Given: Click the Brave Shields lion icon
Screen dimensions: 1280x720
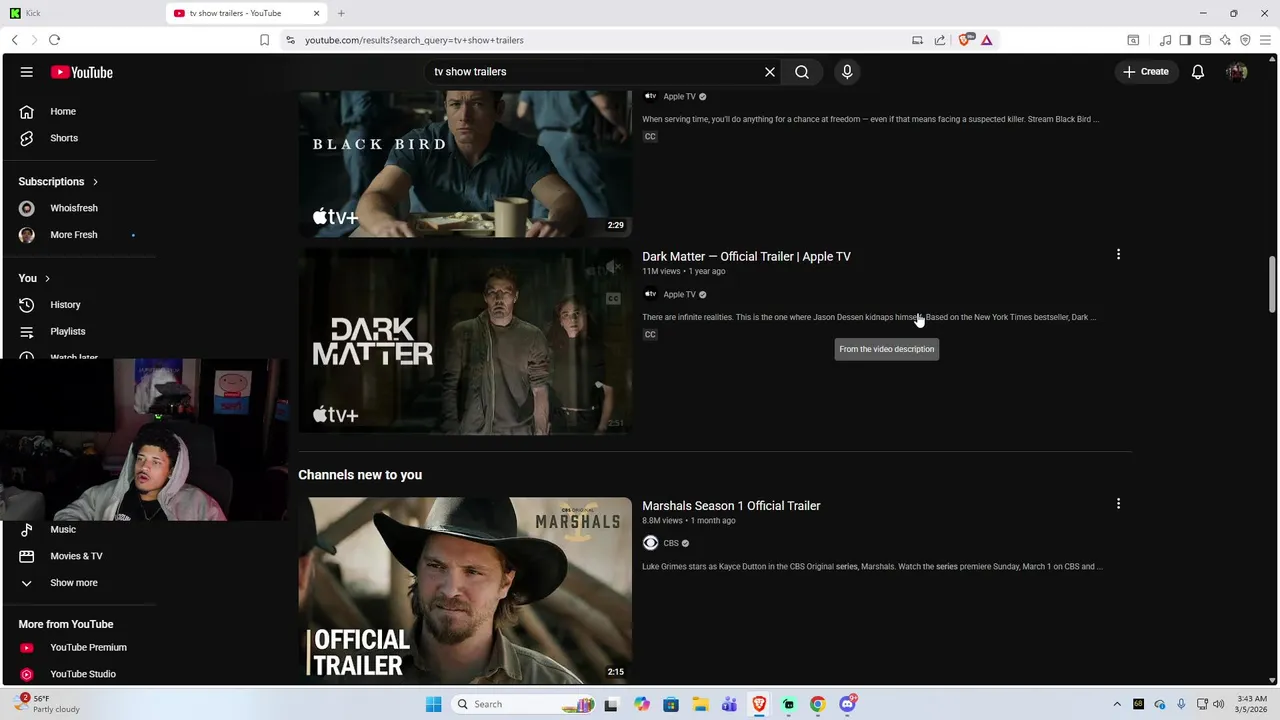Looking at the screenshot, I should coord(965,40).
